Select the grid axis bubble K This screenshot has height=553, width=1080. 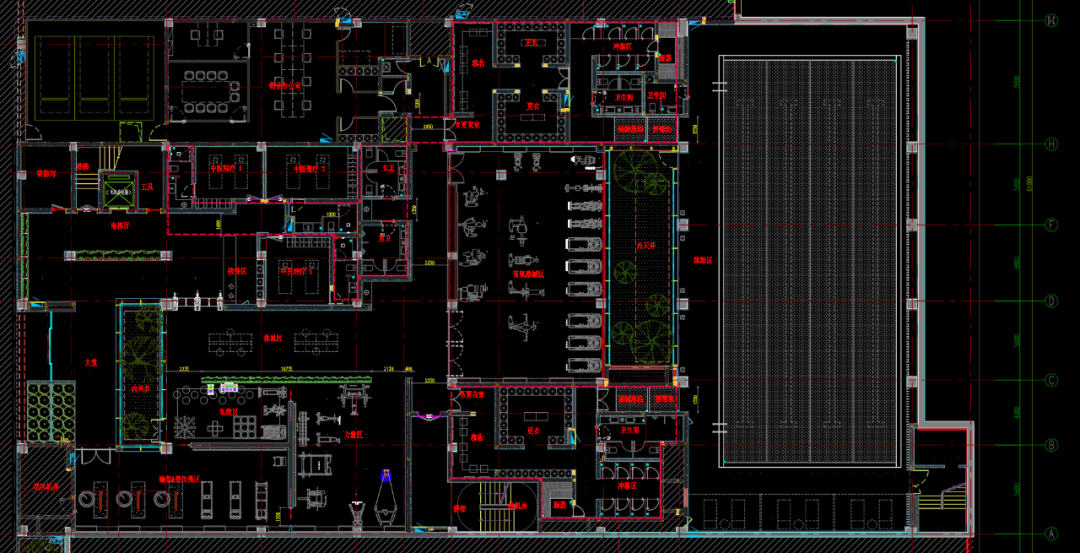pyautogui.click(x=1051, y=20)
